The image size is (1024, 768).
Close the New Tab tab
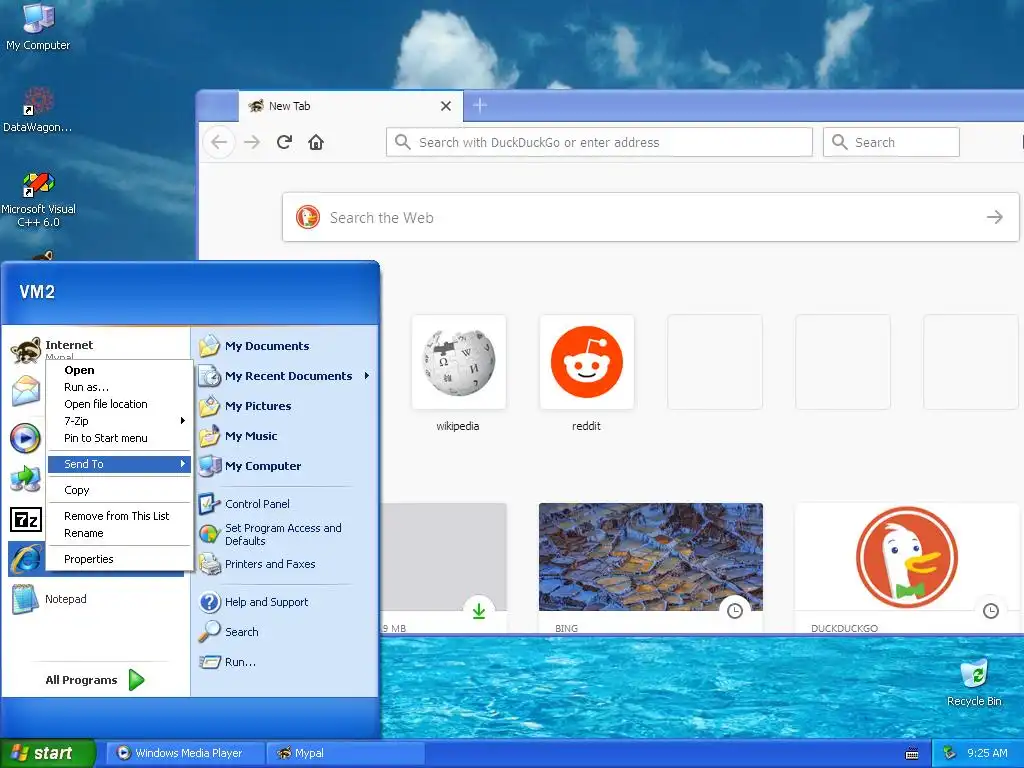pos(446,106)
